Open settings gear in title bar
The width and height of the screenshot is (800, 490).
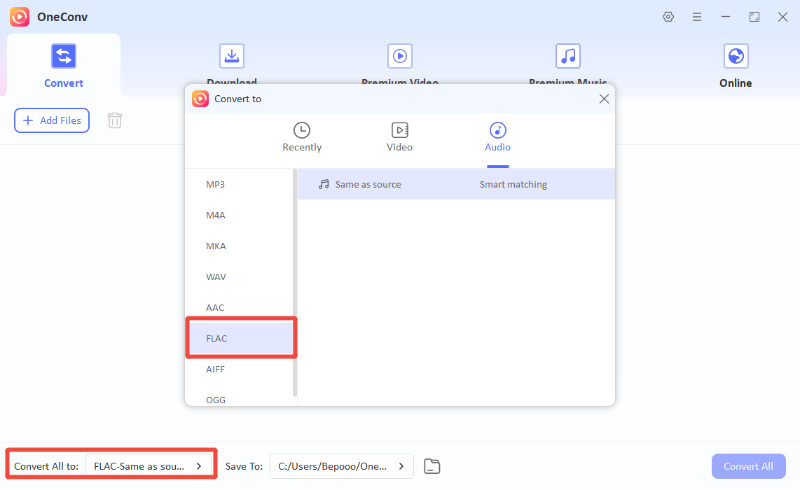tap(668, 17)
